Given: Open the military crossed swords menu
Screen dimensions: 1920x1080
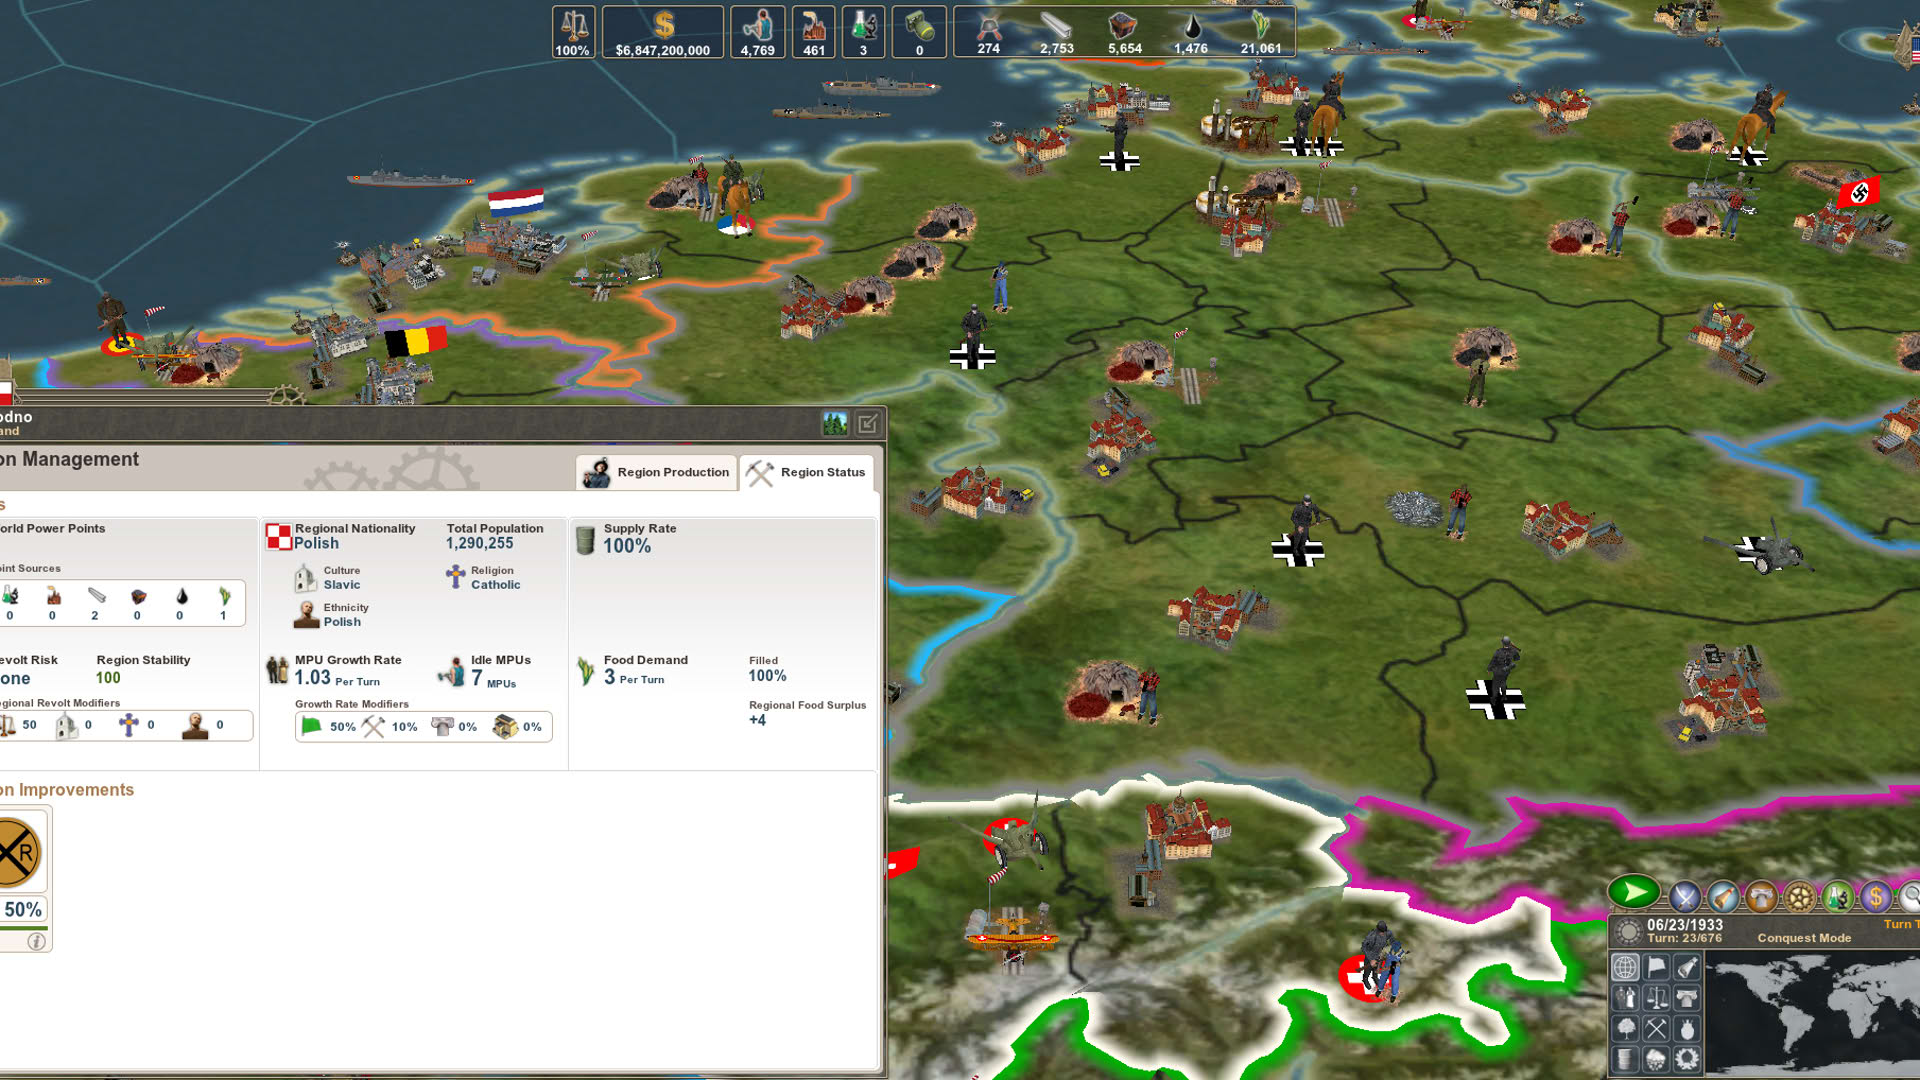Looking at the screenshot, I should pos(1685,897).
